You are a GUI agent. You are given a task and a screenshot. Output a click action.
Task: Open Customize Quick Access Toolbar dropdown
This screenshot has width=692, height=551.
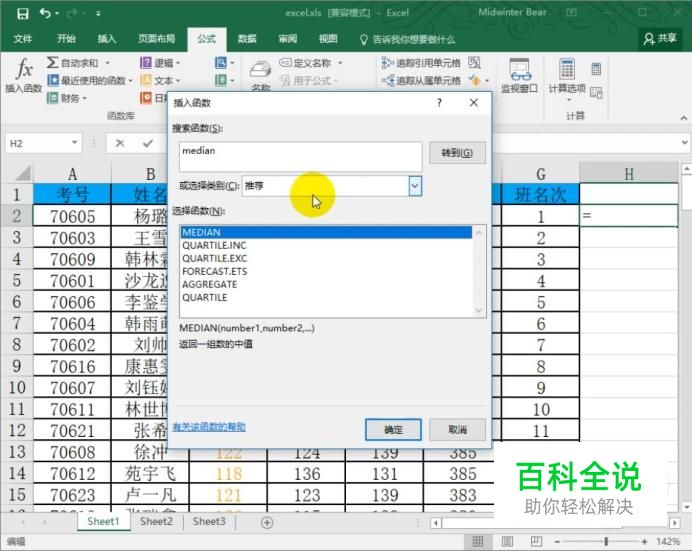coord(98,14)
